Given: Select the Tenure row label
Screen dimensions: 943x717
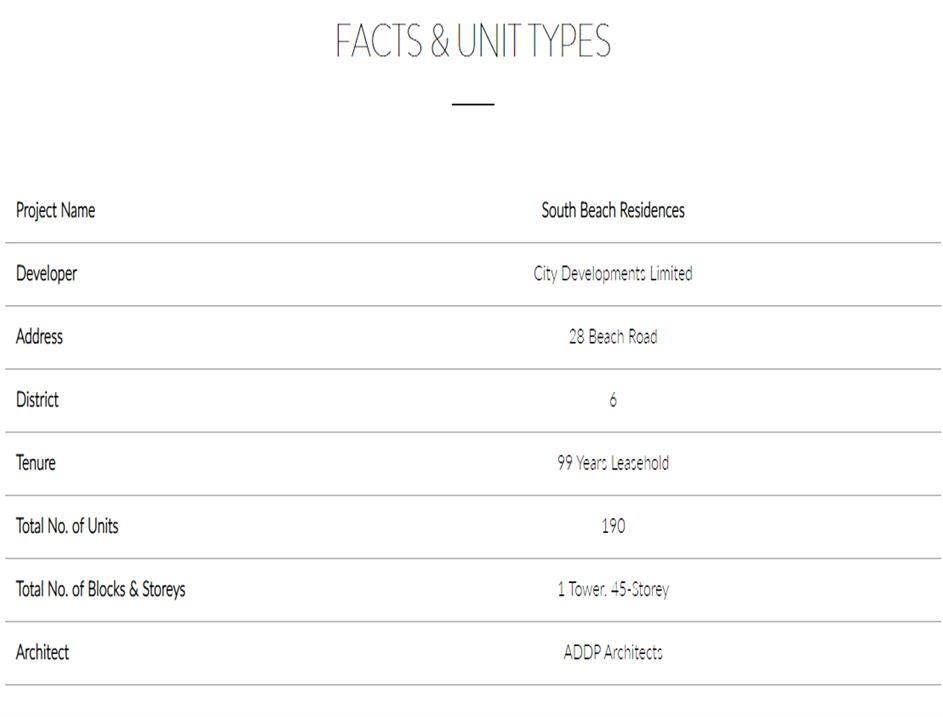Looking at the screenshot, I should coord(36,462).
